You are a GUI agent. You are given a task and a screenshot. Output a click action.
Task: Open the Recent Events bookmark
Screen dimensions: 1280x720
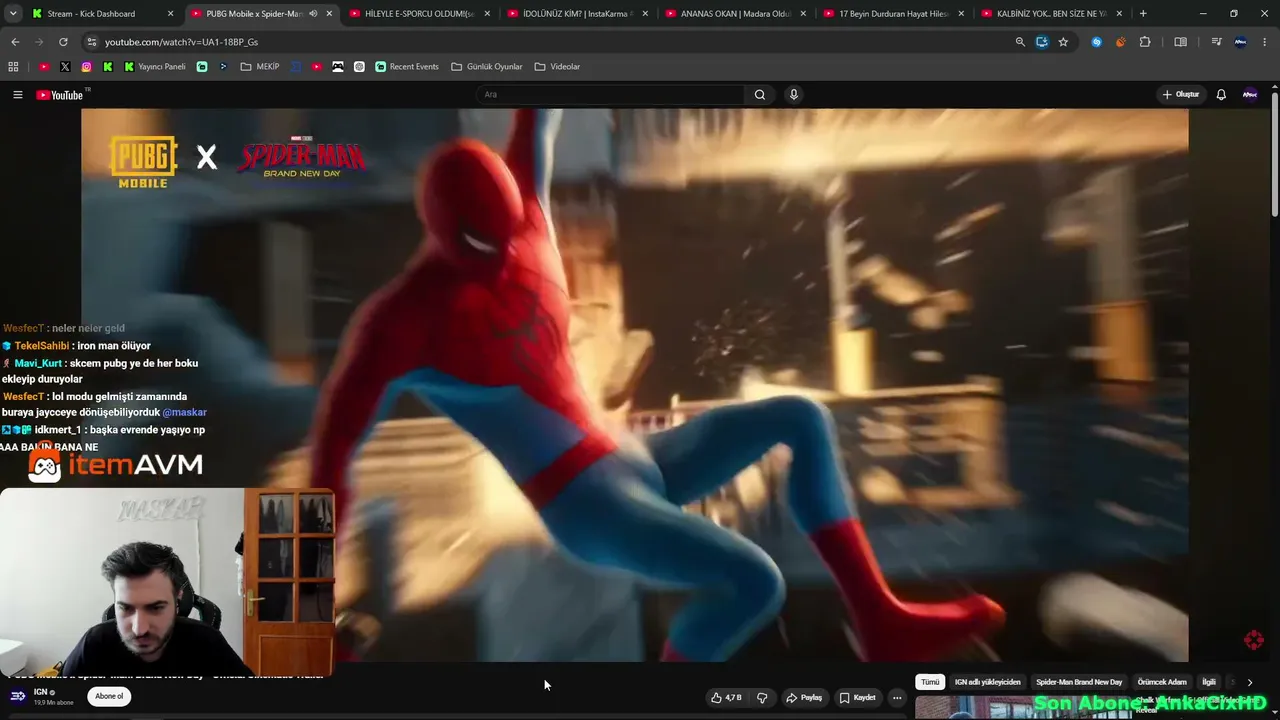tap(407, 67)
